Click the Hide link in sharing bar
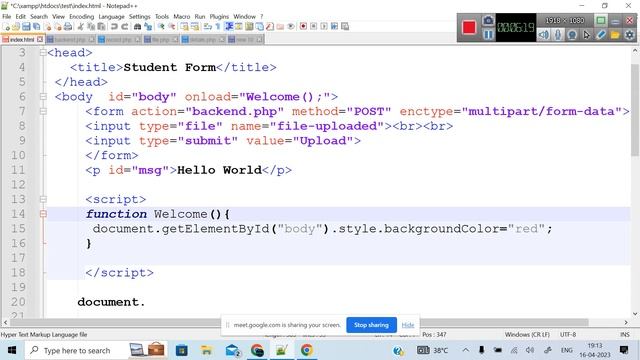The height and width of the screenshot is (360, 640). [408, 325]
